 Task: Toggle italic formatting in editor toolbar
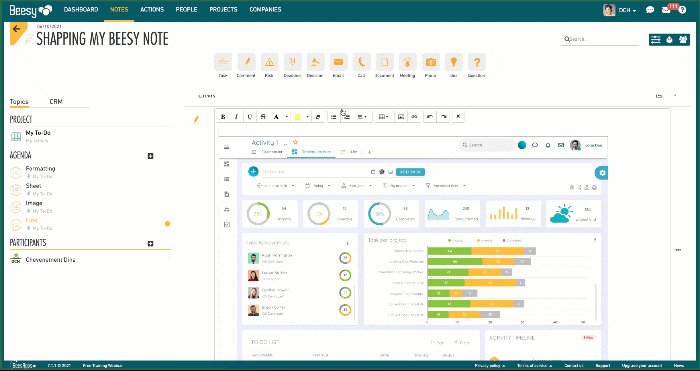click(236, 117)
